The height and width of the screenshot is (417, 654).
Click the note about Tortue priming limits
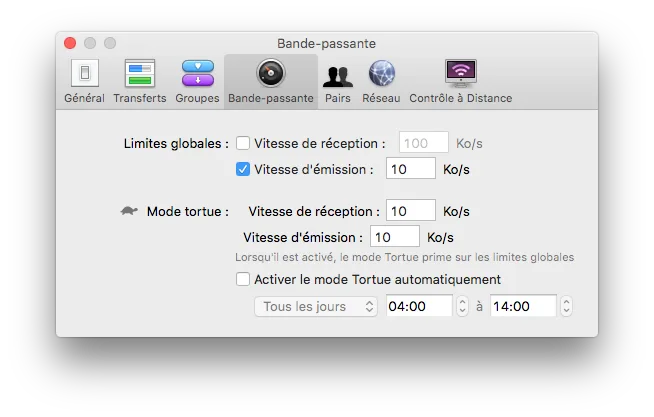click(x=405, y=257)
